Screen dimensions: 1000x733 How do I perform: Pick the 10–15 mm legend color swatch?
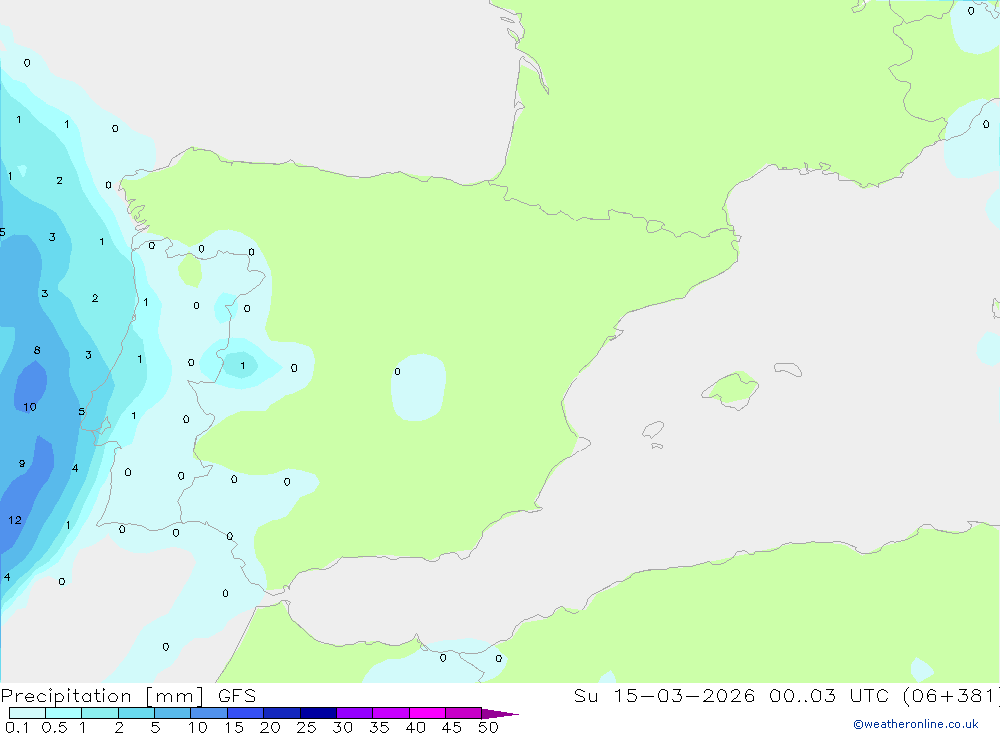click(x=209, y=713)
